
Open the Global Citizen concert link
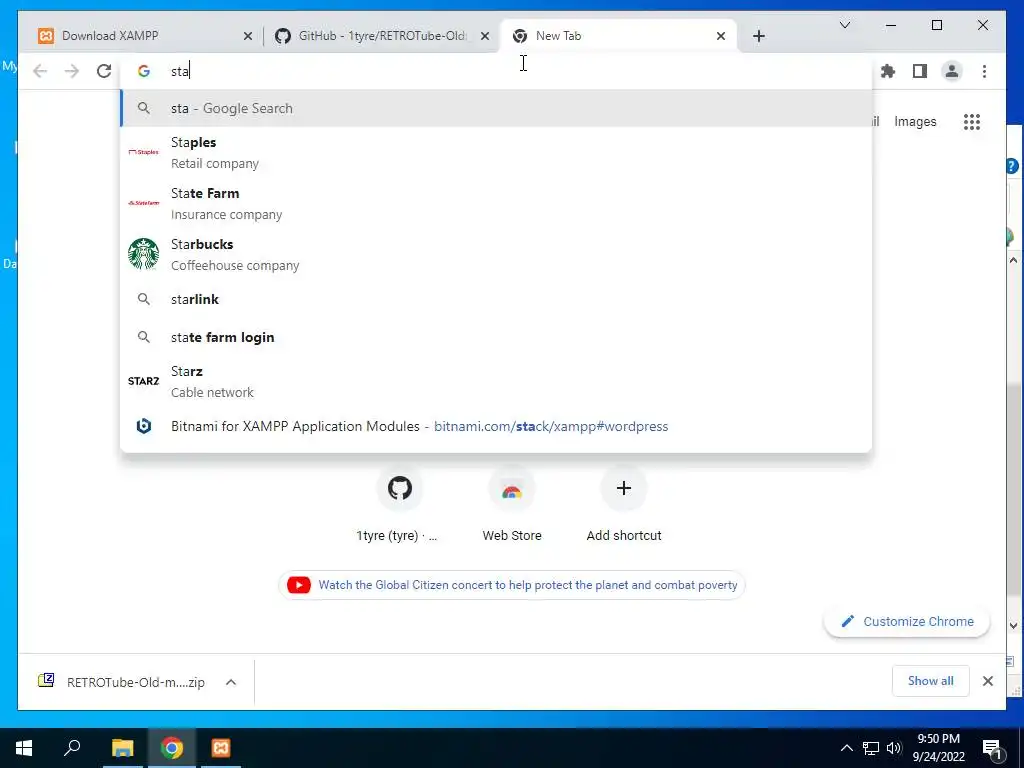[x=528, y=584]
